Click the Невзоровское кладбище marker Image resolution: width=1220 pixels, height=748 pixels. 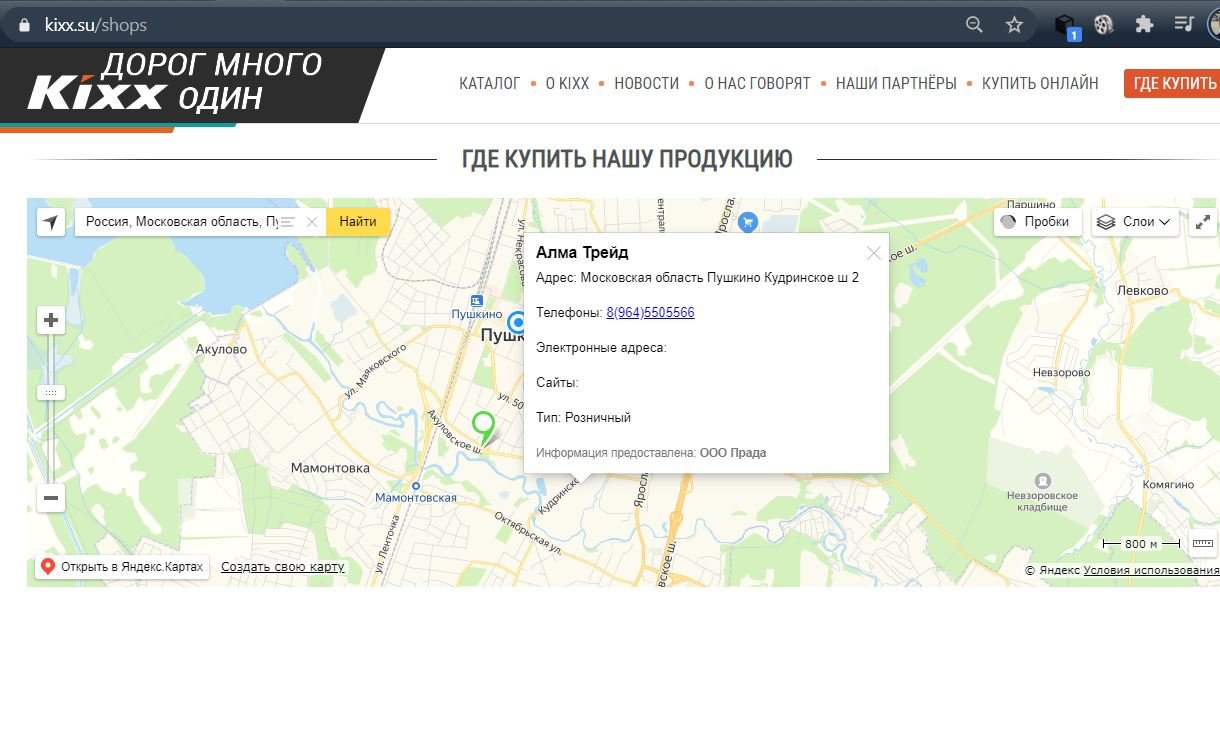(1043, 481)
